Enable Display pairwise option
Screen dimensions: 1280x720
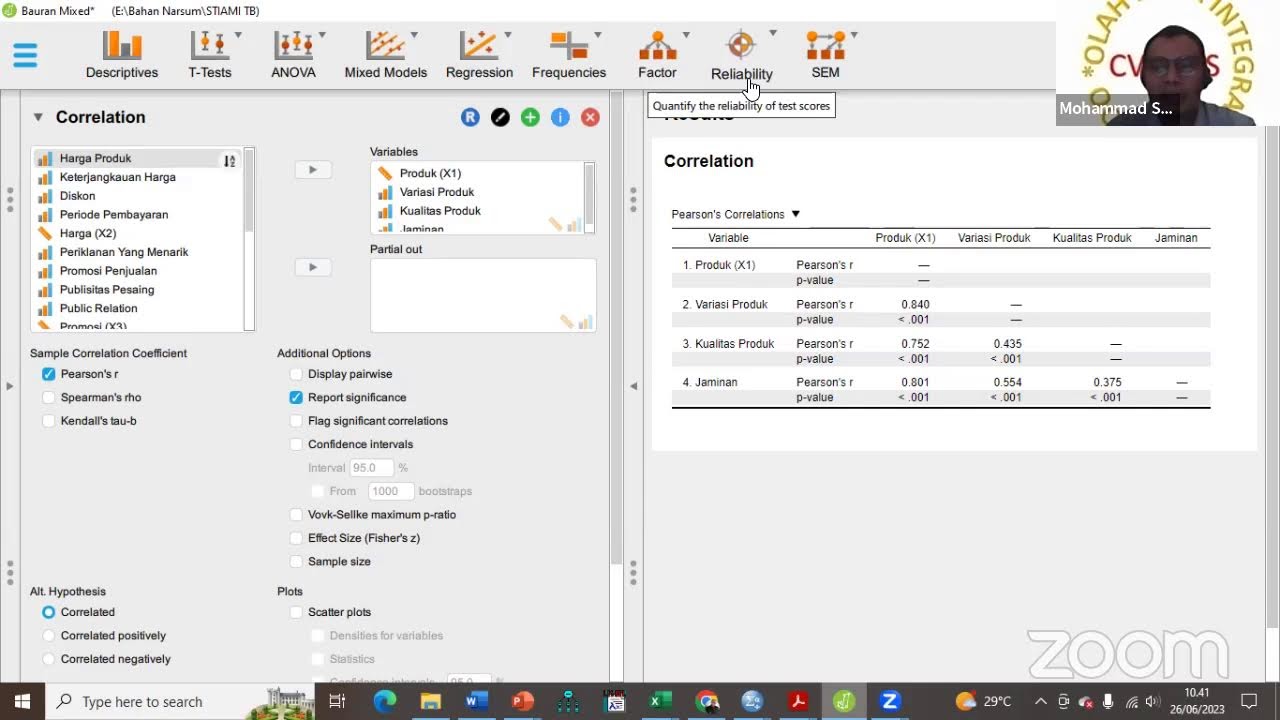pyautogui.click(x=296, y=374)
